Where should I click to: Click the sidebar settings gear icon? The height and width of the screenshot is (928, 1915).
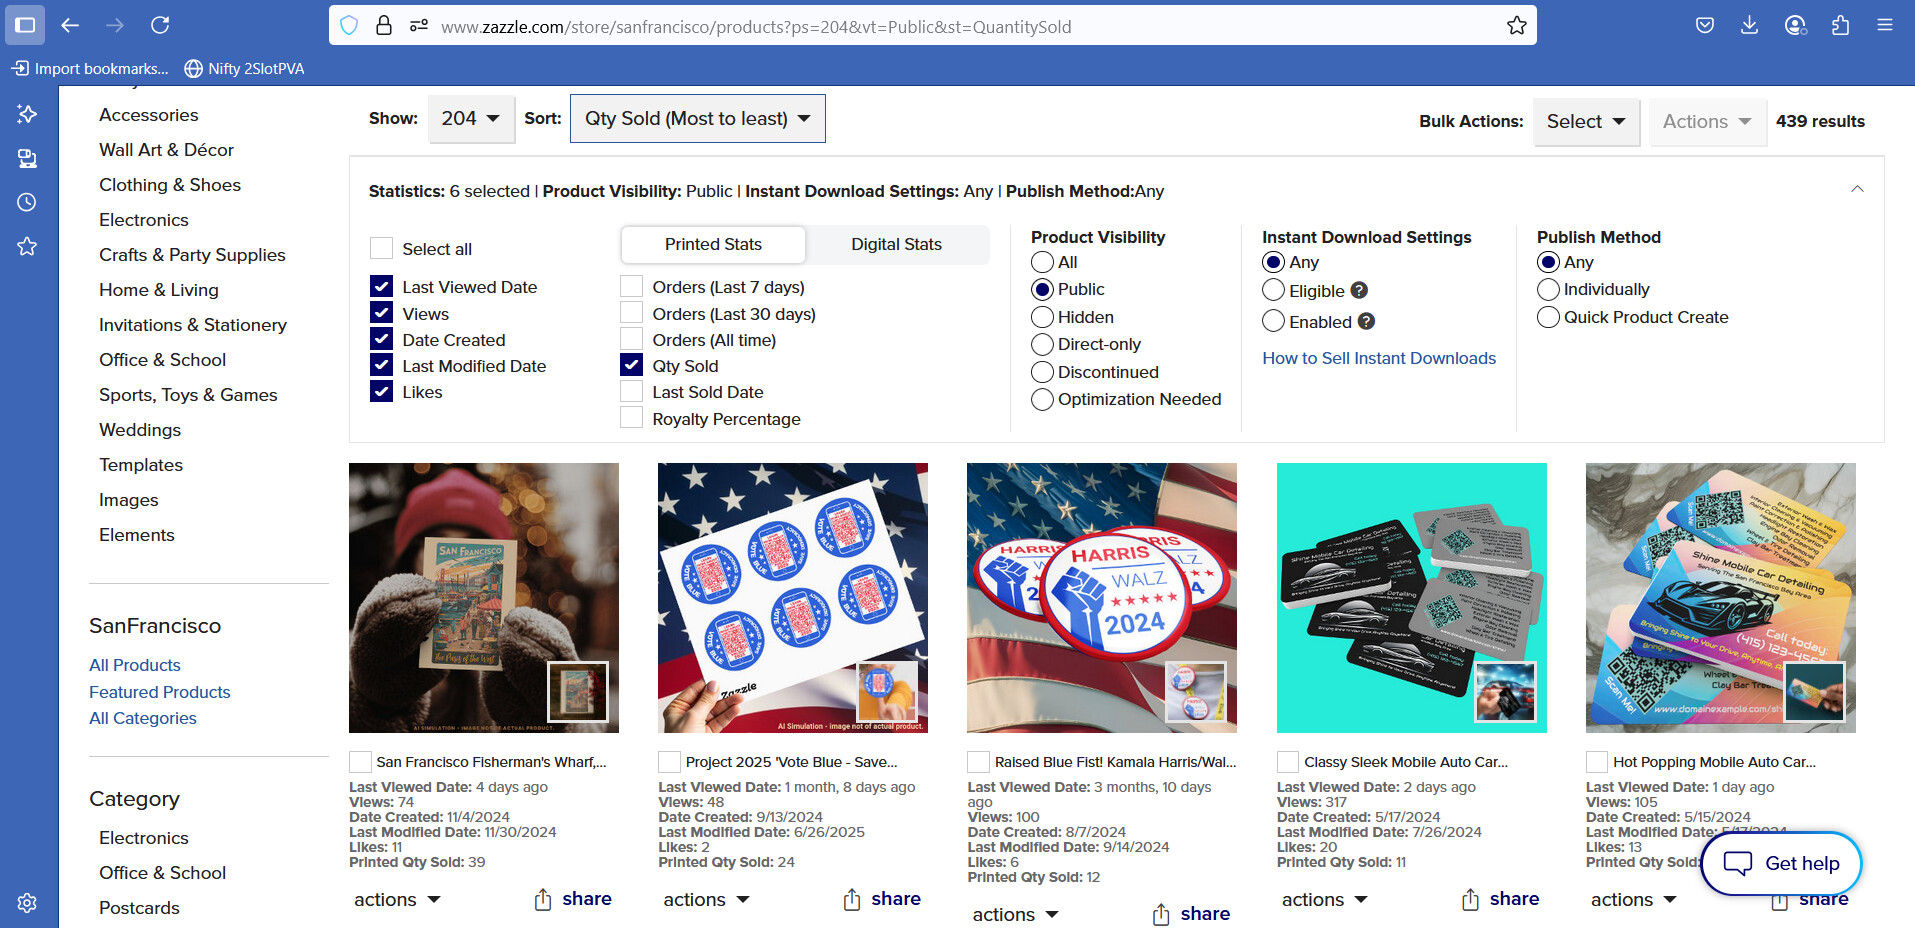[27, 903]
